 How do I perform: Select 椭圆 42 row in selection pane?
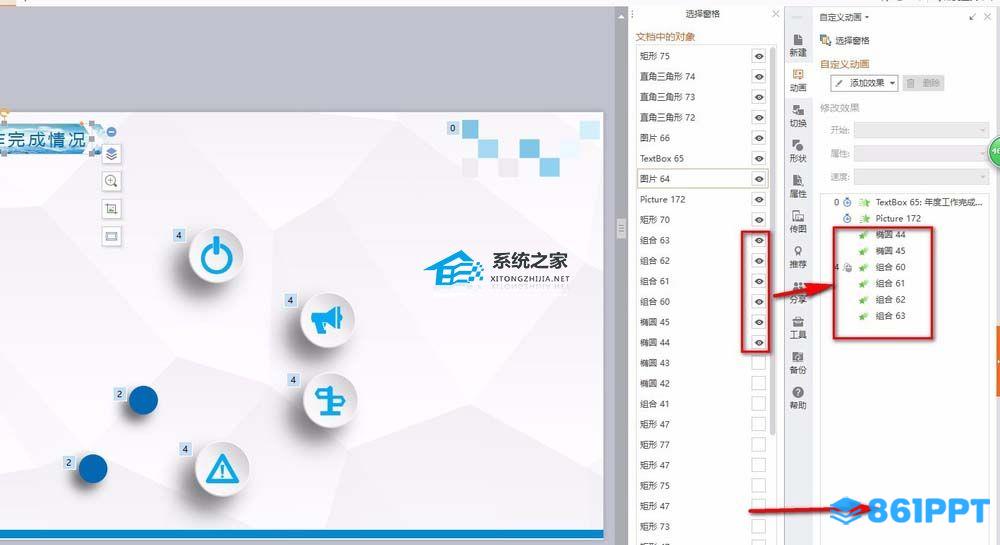702,383
